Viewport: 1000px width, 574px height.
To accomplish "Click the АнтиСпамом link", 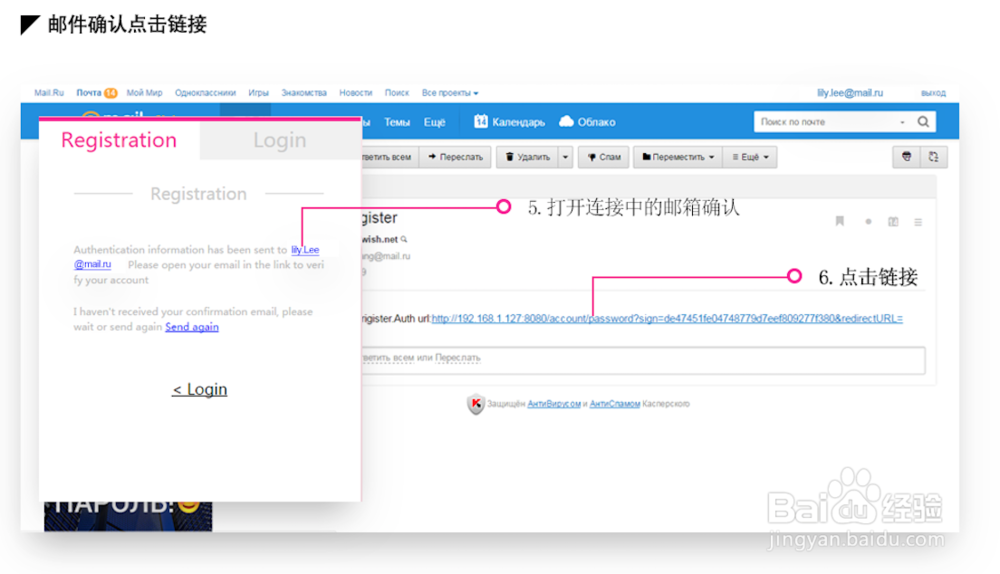I will [x=614, y=404].
